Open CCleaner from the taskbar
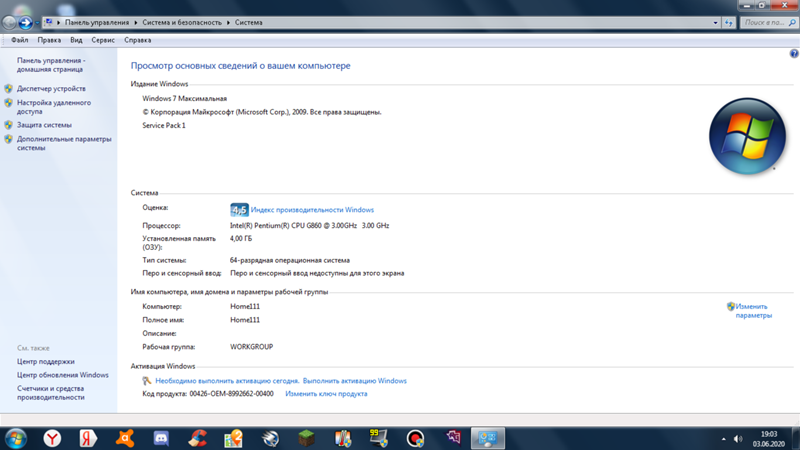This screenshot has height=450, width=800. 198,438
